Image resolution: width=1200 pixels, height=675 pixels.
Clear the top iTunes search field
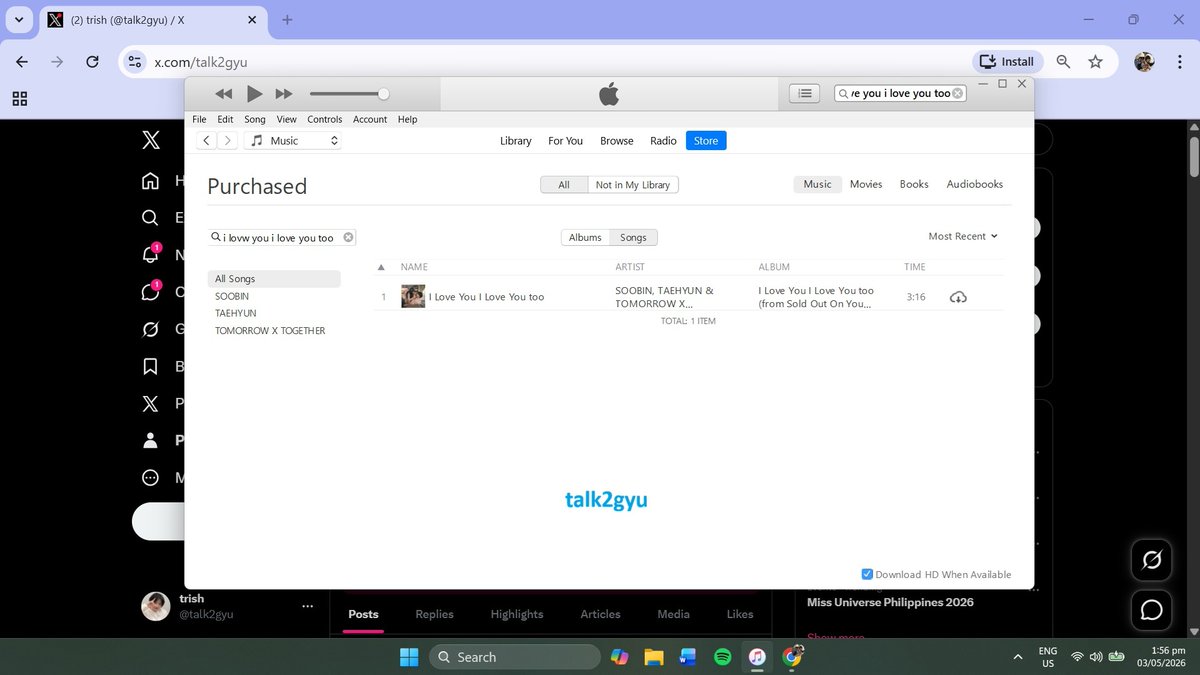point(957,93)
